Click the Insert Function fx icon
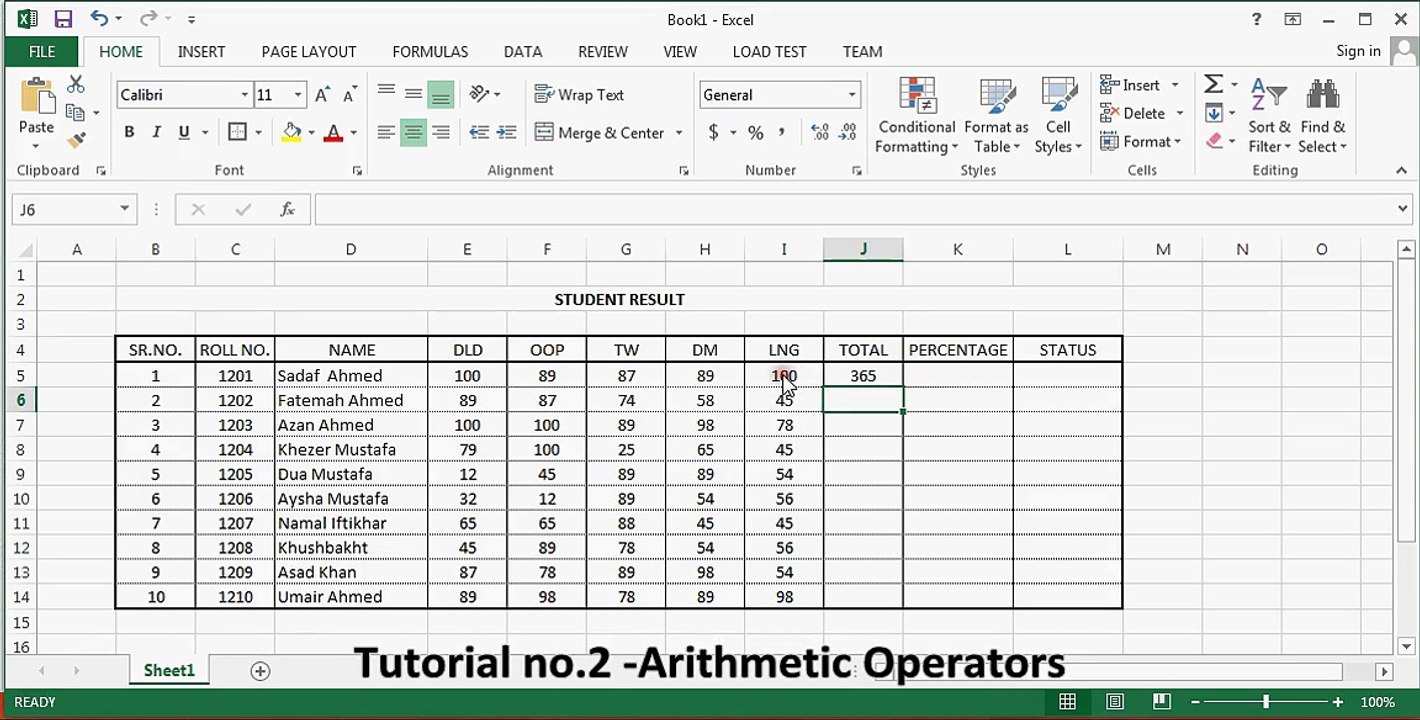This screenshot has height=720, width=1420. click(x=287, y=209)
